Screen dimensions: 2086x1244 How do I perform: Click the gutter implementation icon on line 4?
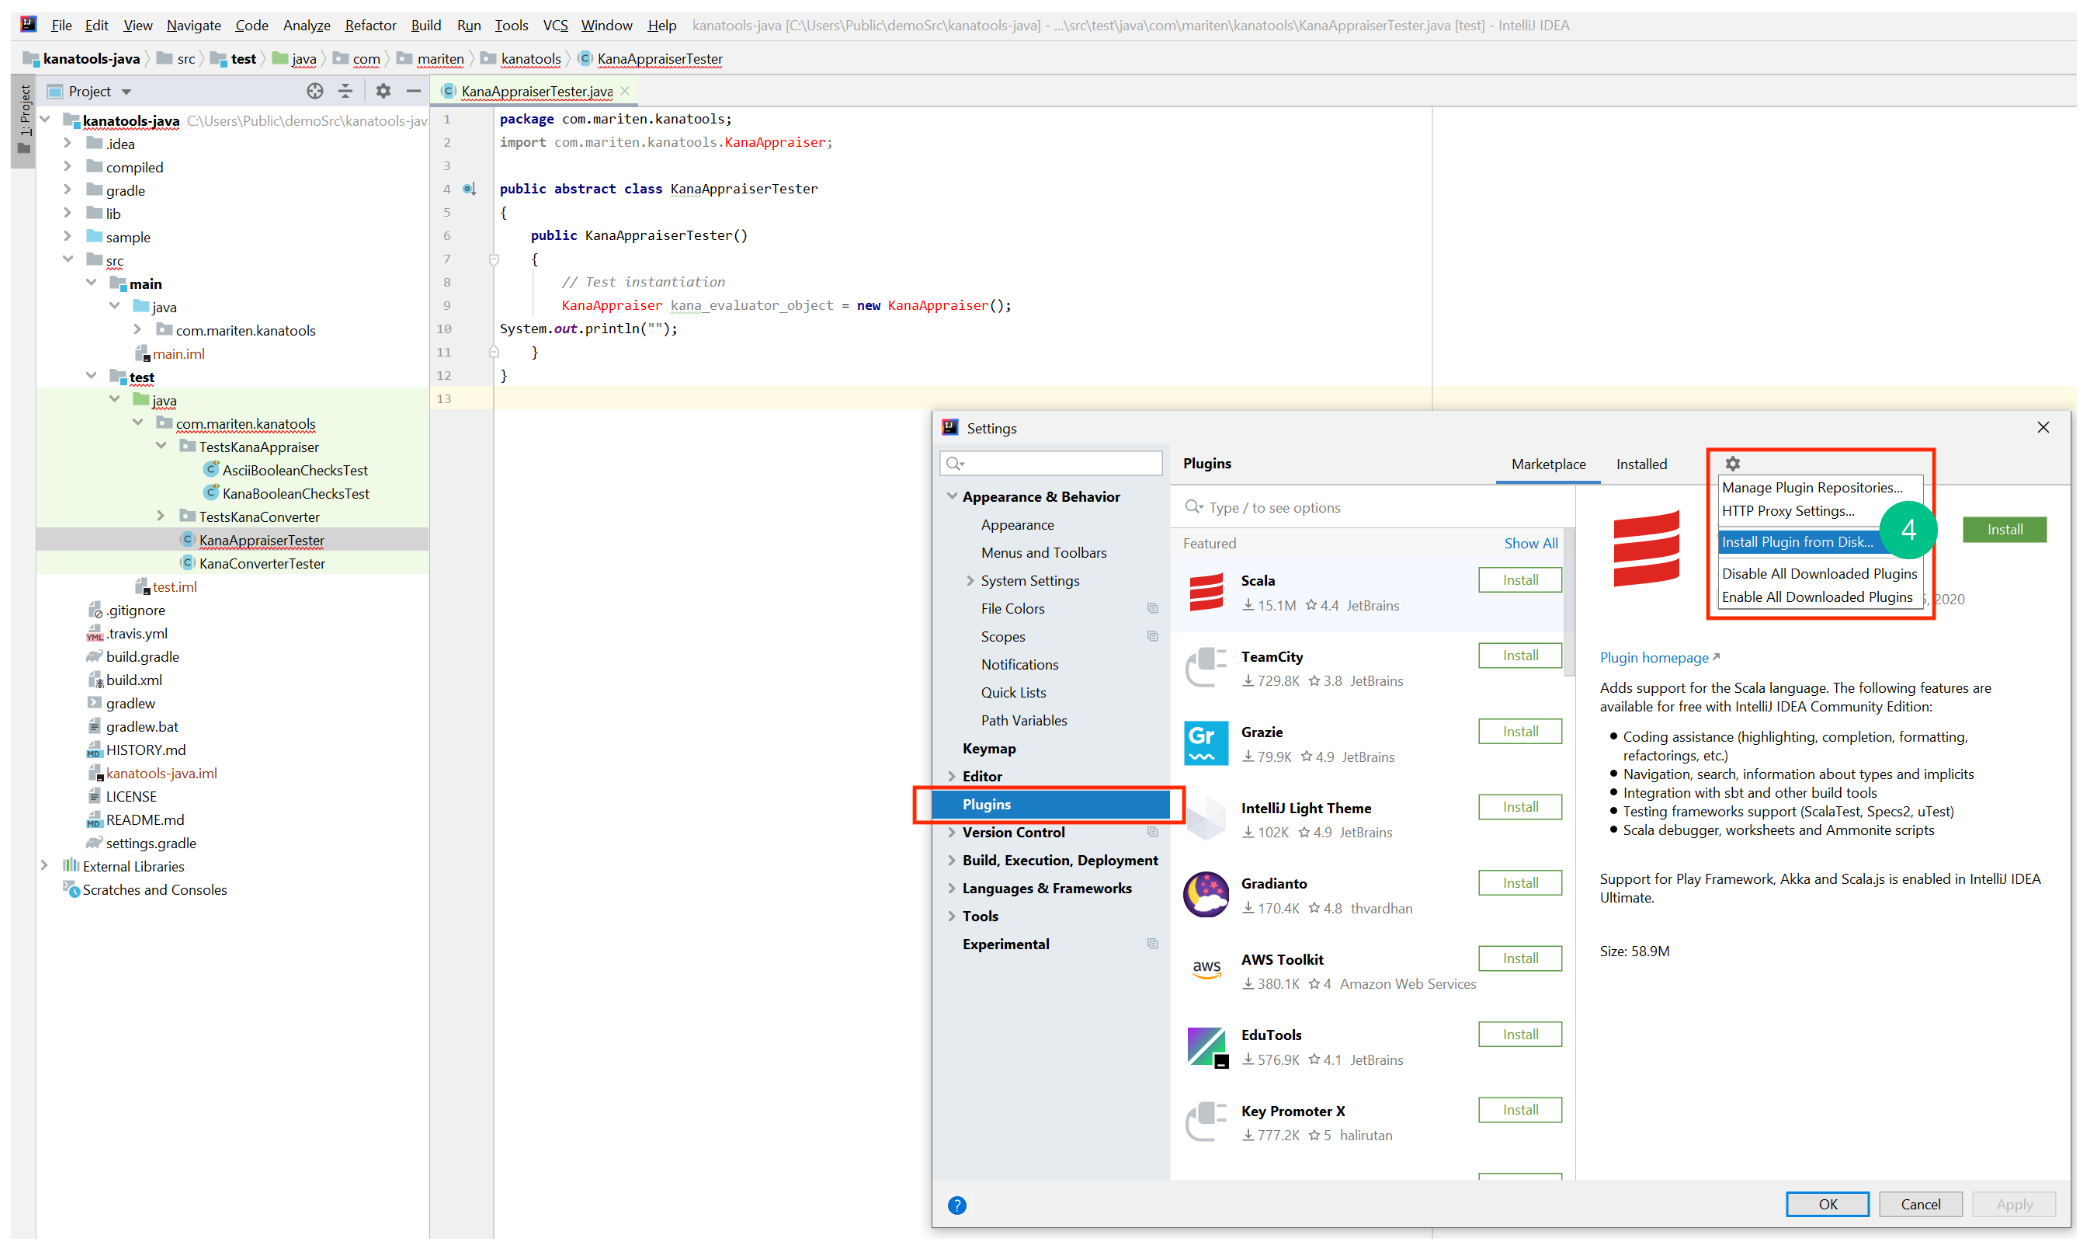[x=469, y=188]
